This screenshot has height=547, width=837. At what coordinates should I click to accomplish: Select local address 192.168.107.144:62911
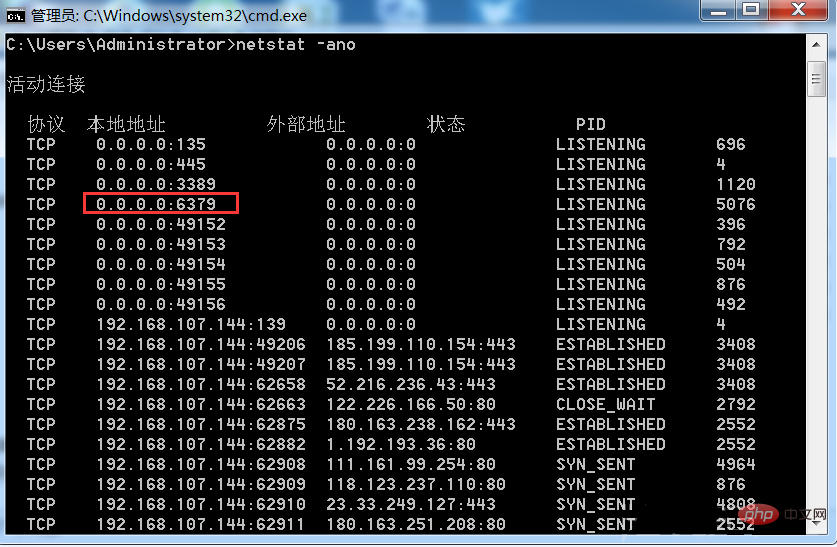tap(201, 524)
